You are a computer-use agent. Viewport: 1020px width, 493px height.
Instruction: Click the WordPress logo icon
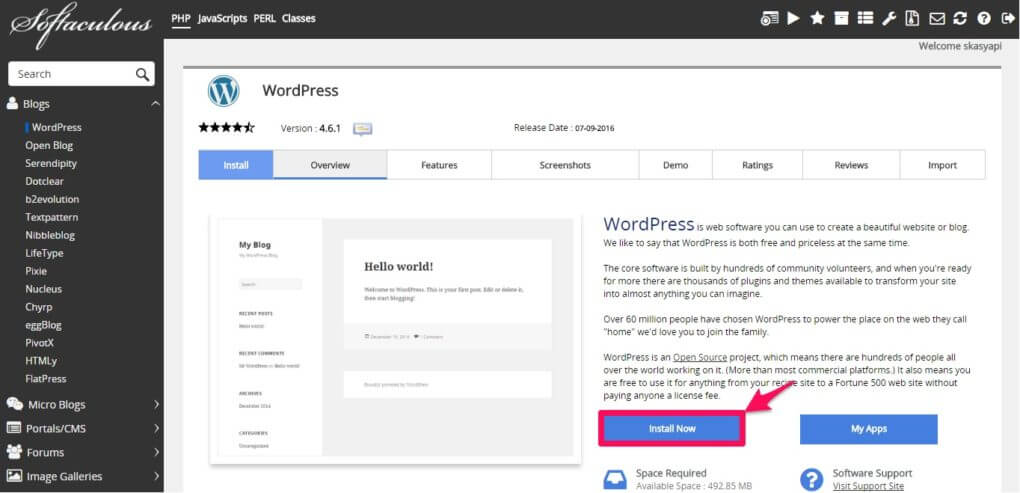224,91
